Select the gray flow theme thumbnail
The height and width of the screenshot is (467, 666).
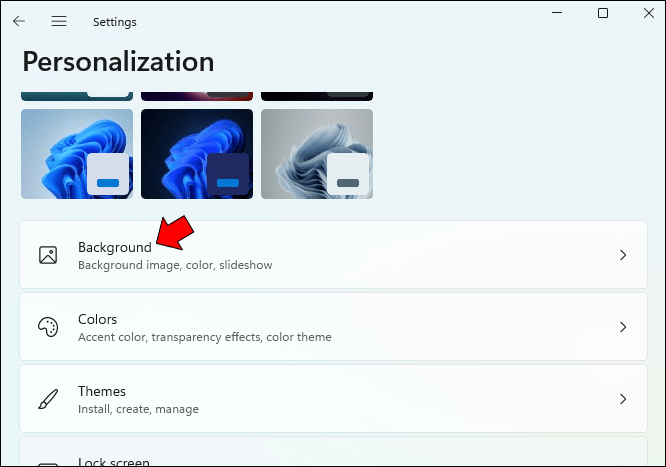[317, 154]
